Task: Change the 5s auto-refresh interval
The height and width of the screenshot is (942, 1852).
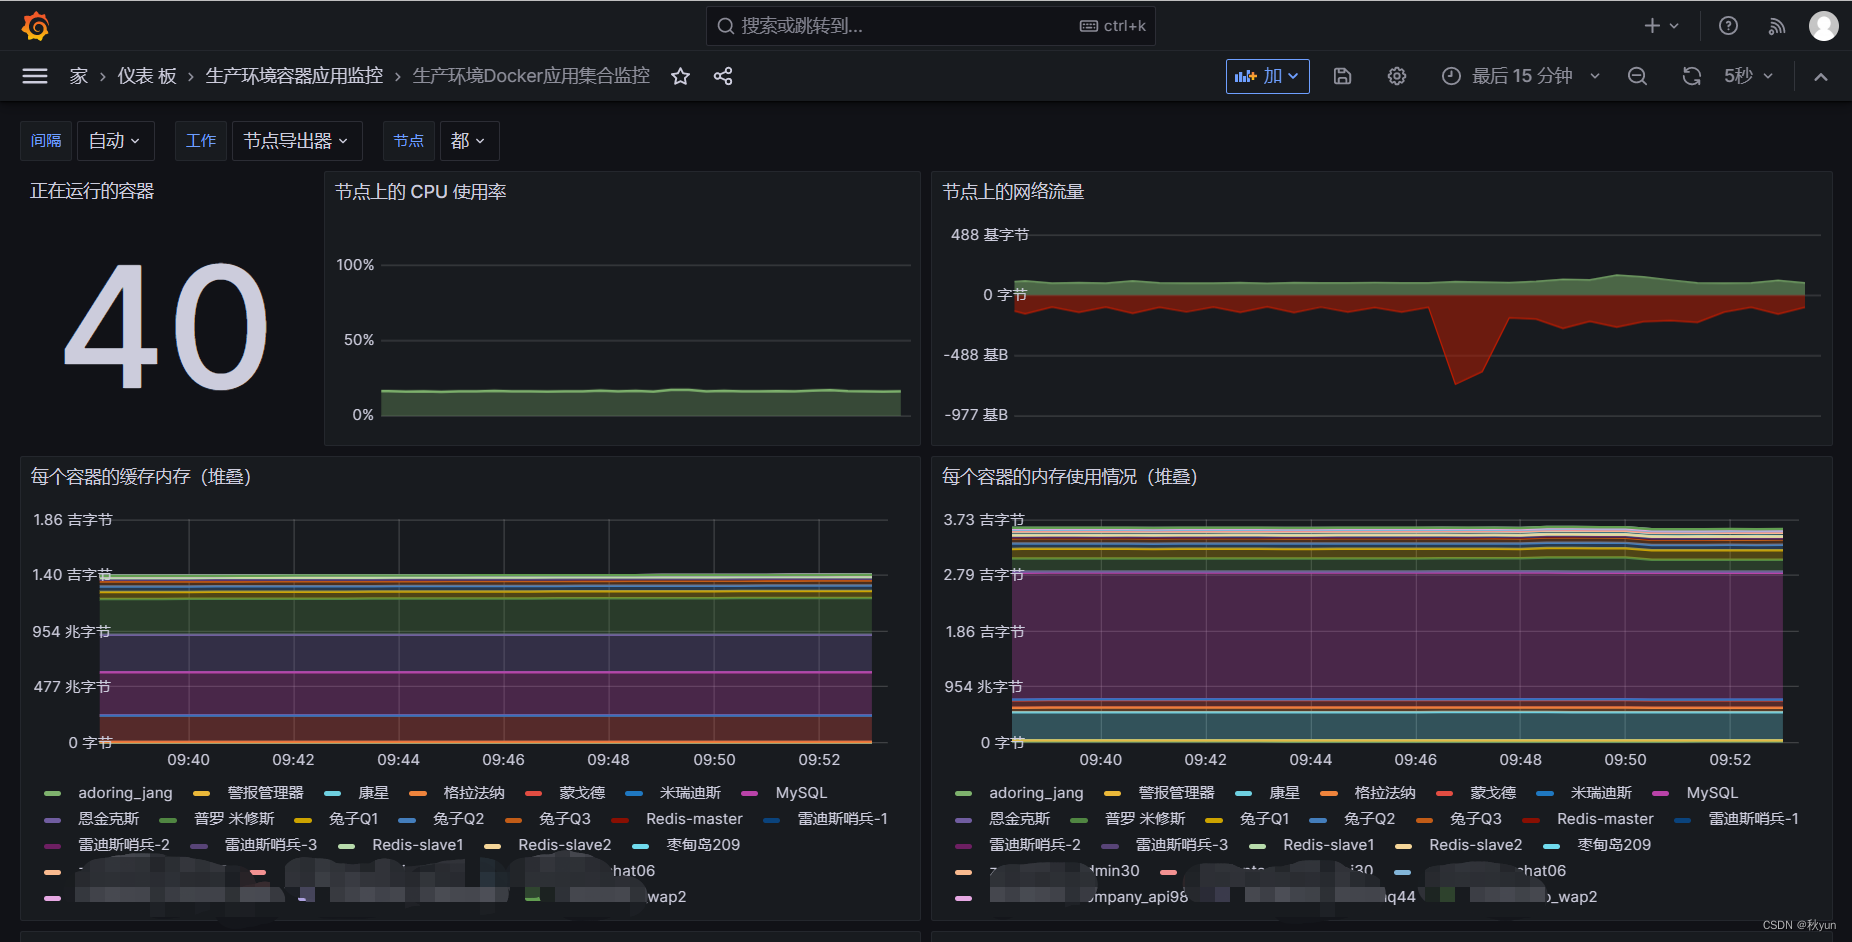Action: click(1748, 76)
